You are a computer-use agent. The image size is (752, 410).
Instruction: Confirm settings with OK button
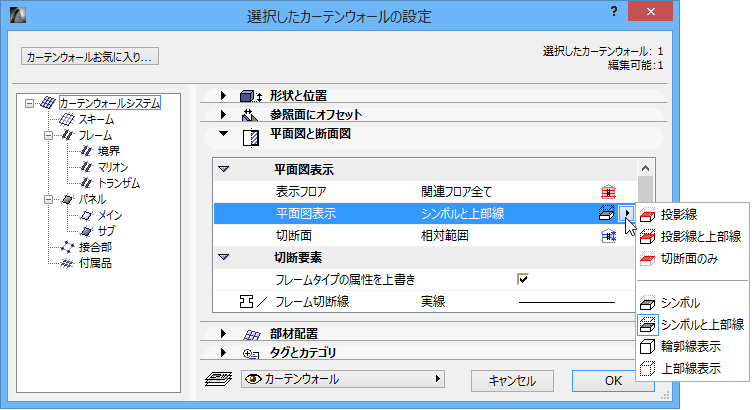tap(613, 381)
